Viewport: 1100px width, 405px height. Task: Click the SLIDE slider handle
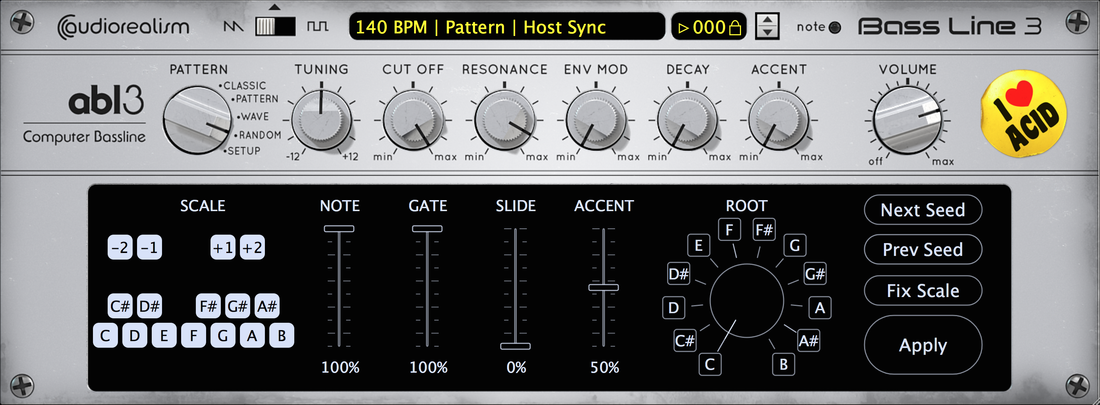[x=516, y=345]
